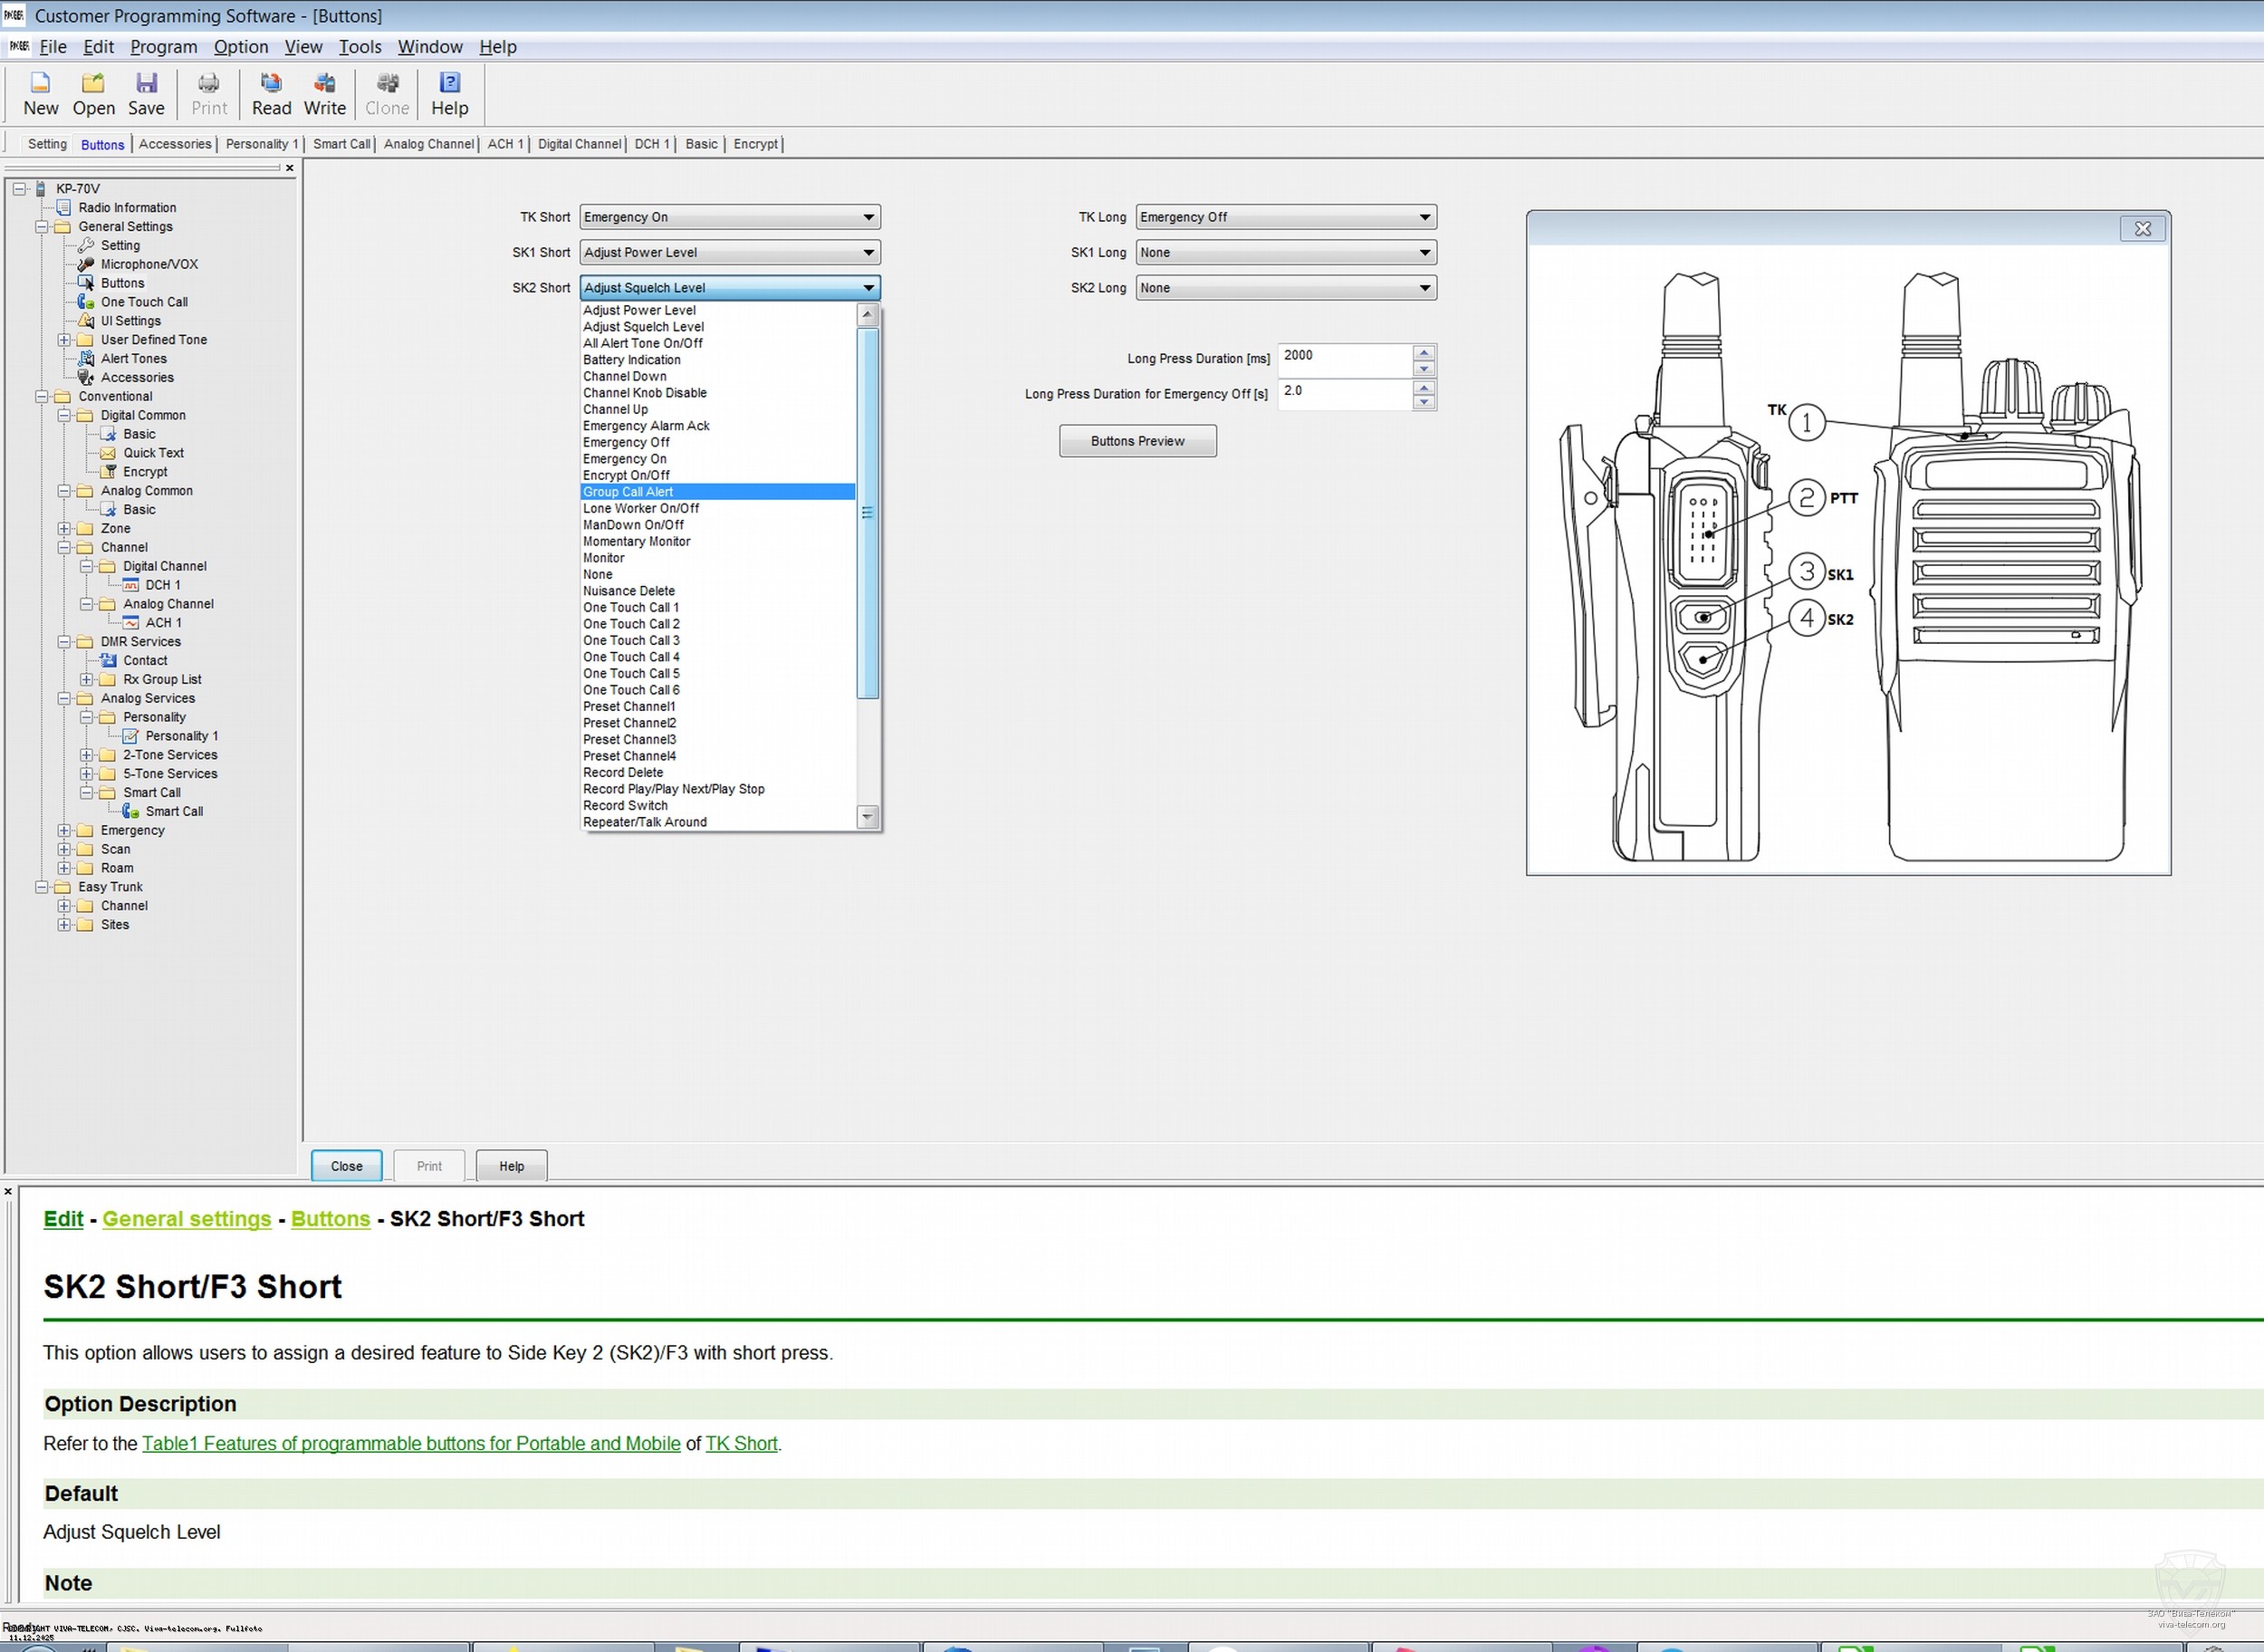Image resolution: width=2264 pixels, height=1652 pixels.
Task: Open the SK1 Short dropdown arrow
Action: (868, 252)
